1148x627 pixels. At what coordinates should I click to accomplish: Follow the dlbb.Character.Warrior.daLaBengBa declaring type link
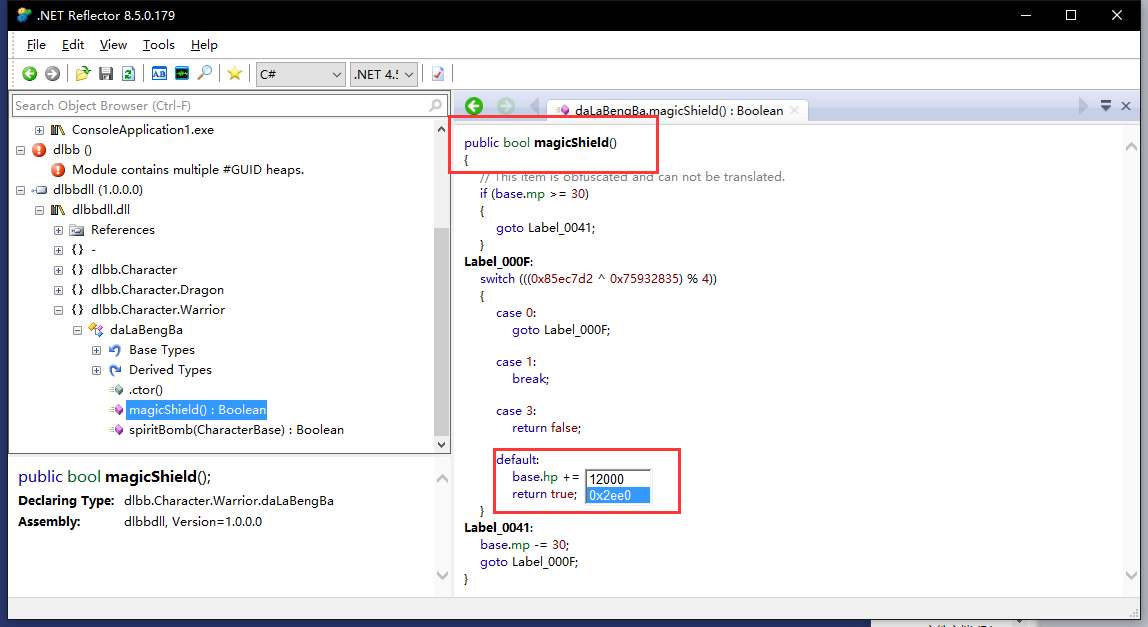[x=228, y=501]
